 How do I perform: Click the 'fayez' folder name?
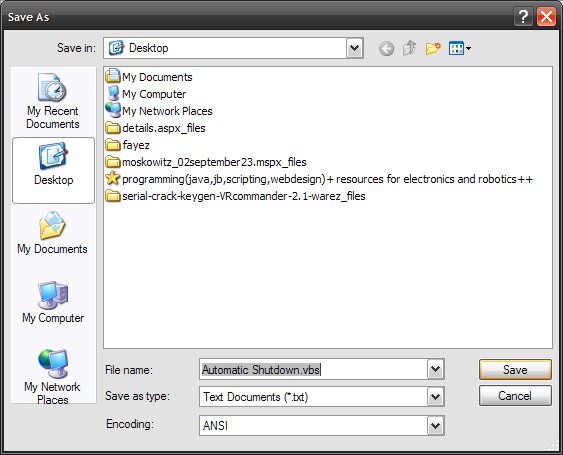point(136,145)
